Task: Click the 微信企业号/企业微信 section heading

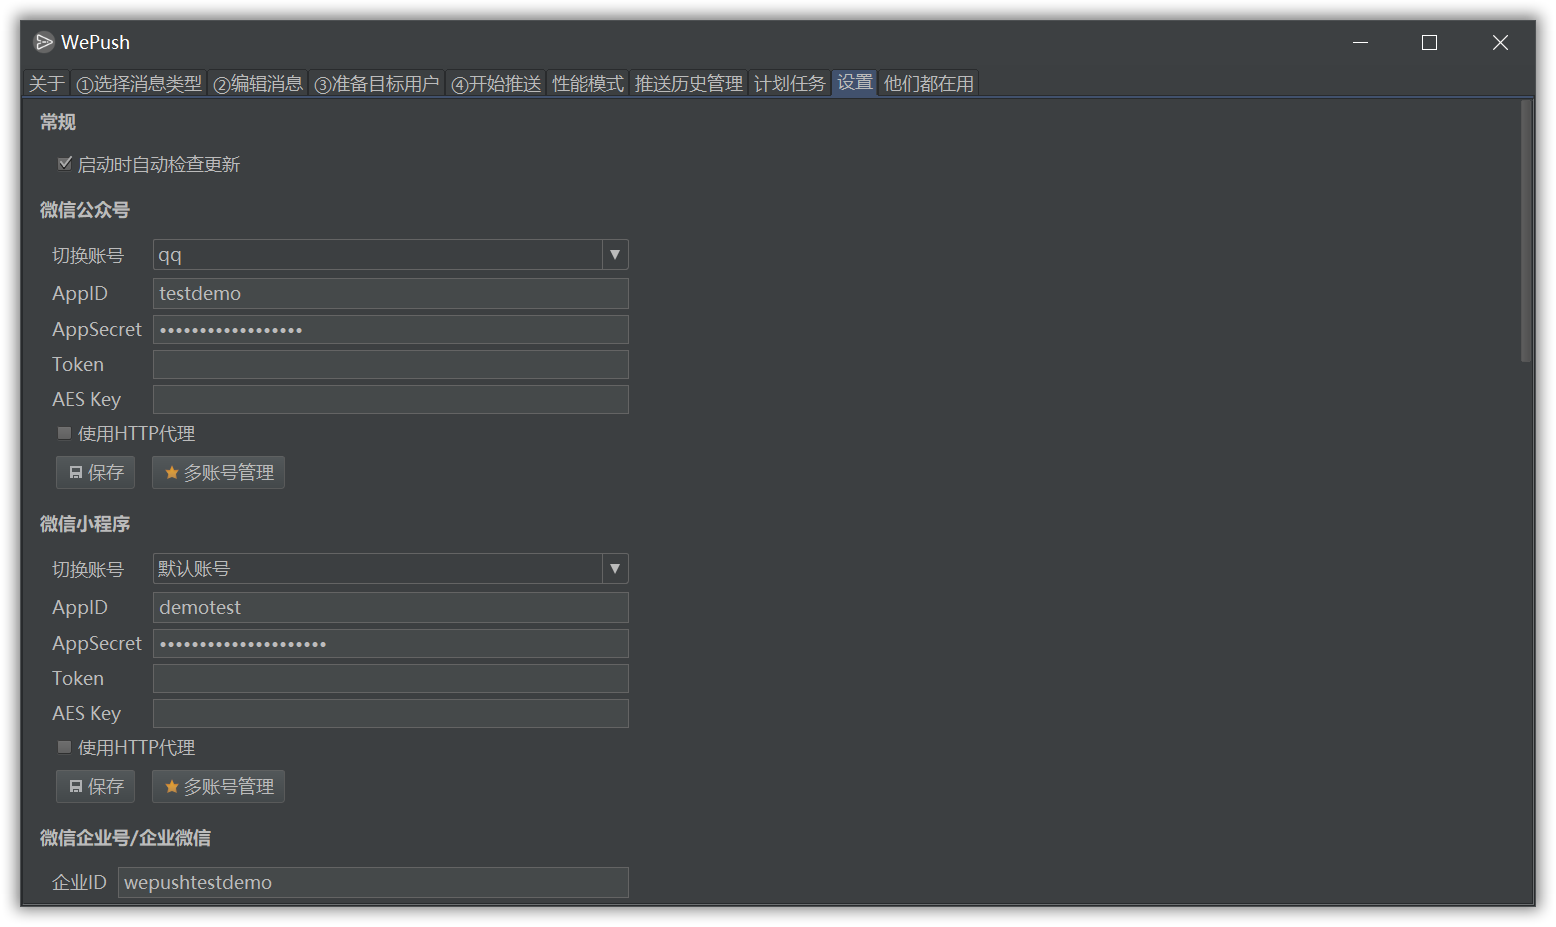Action: [125, 838]
